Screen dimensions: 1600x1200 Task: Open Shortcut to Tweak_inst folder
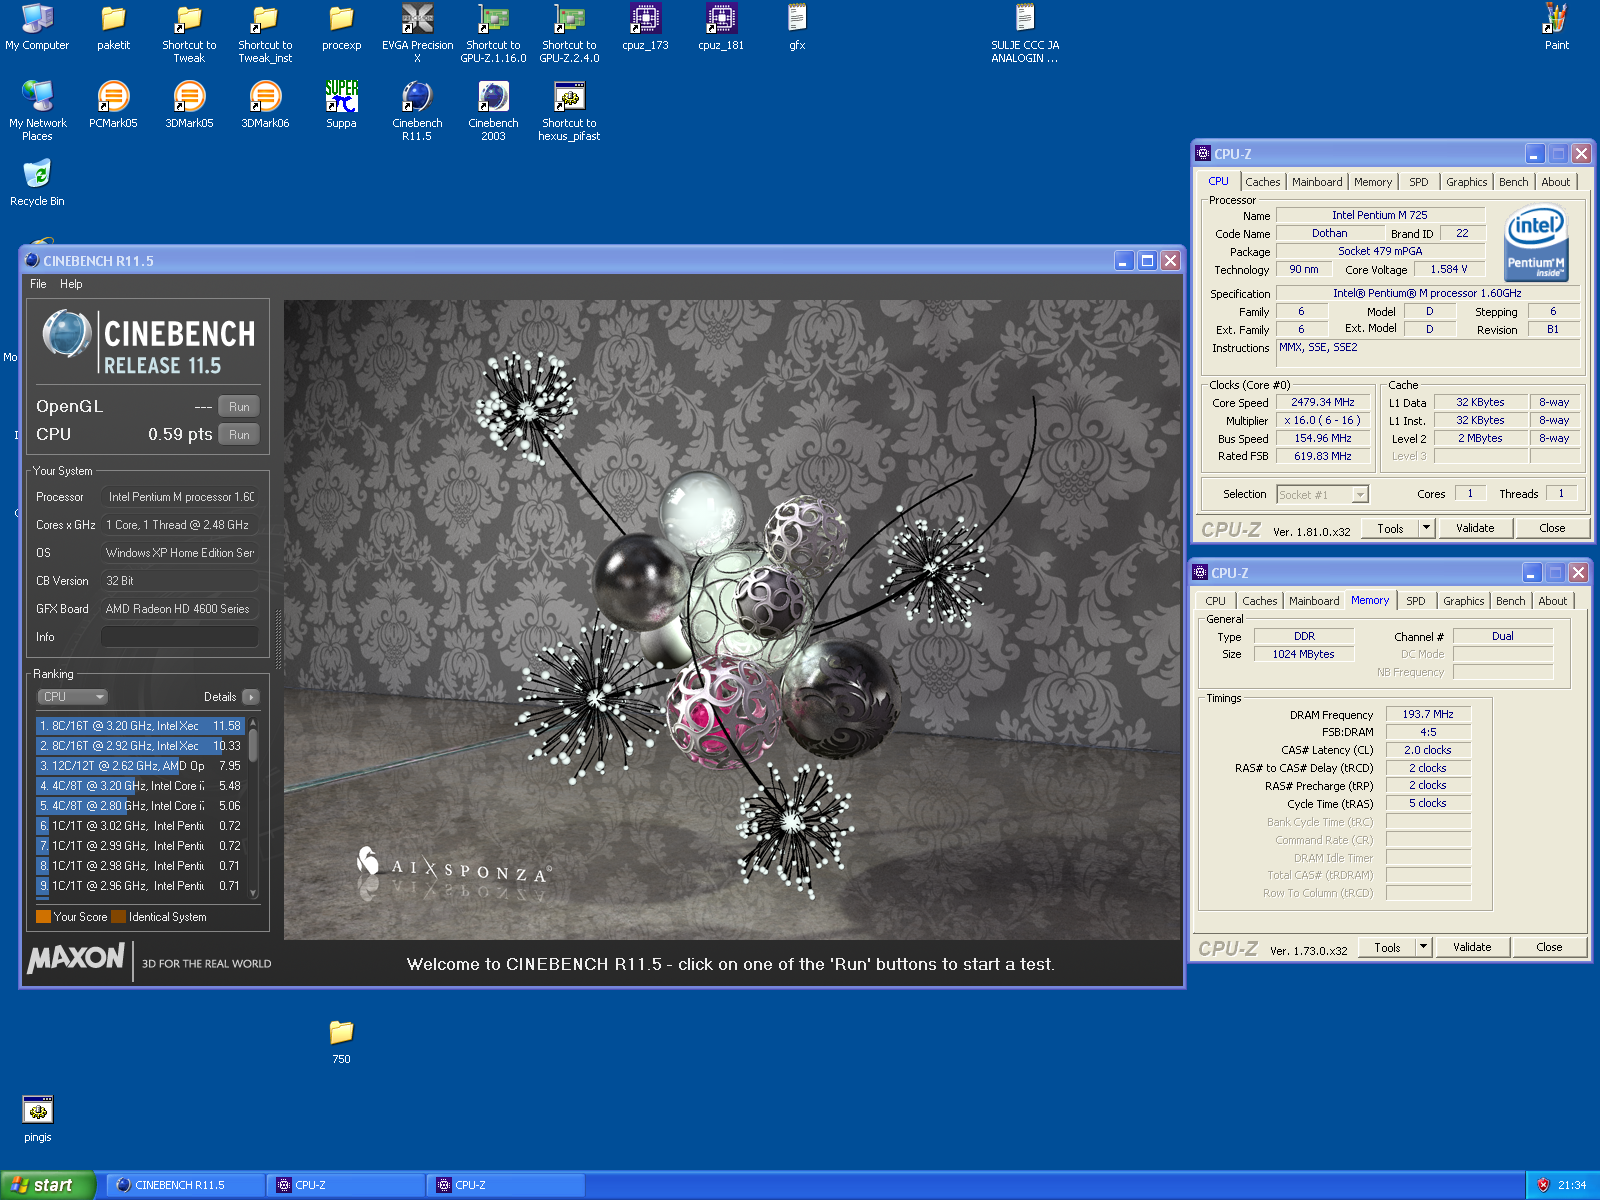[x=265, y=33]
